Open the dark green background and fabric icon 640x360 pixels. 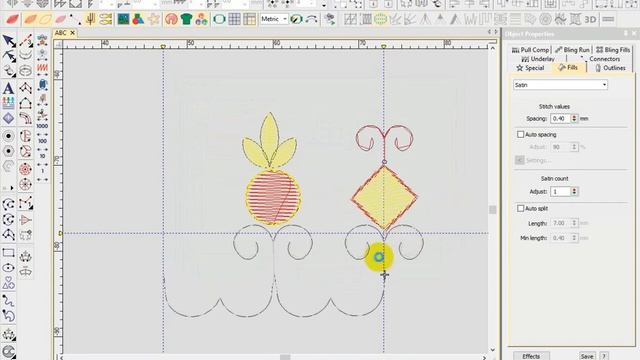(x=123, y=19)
